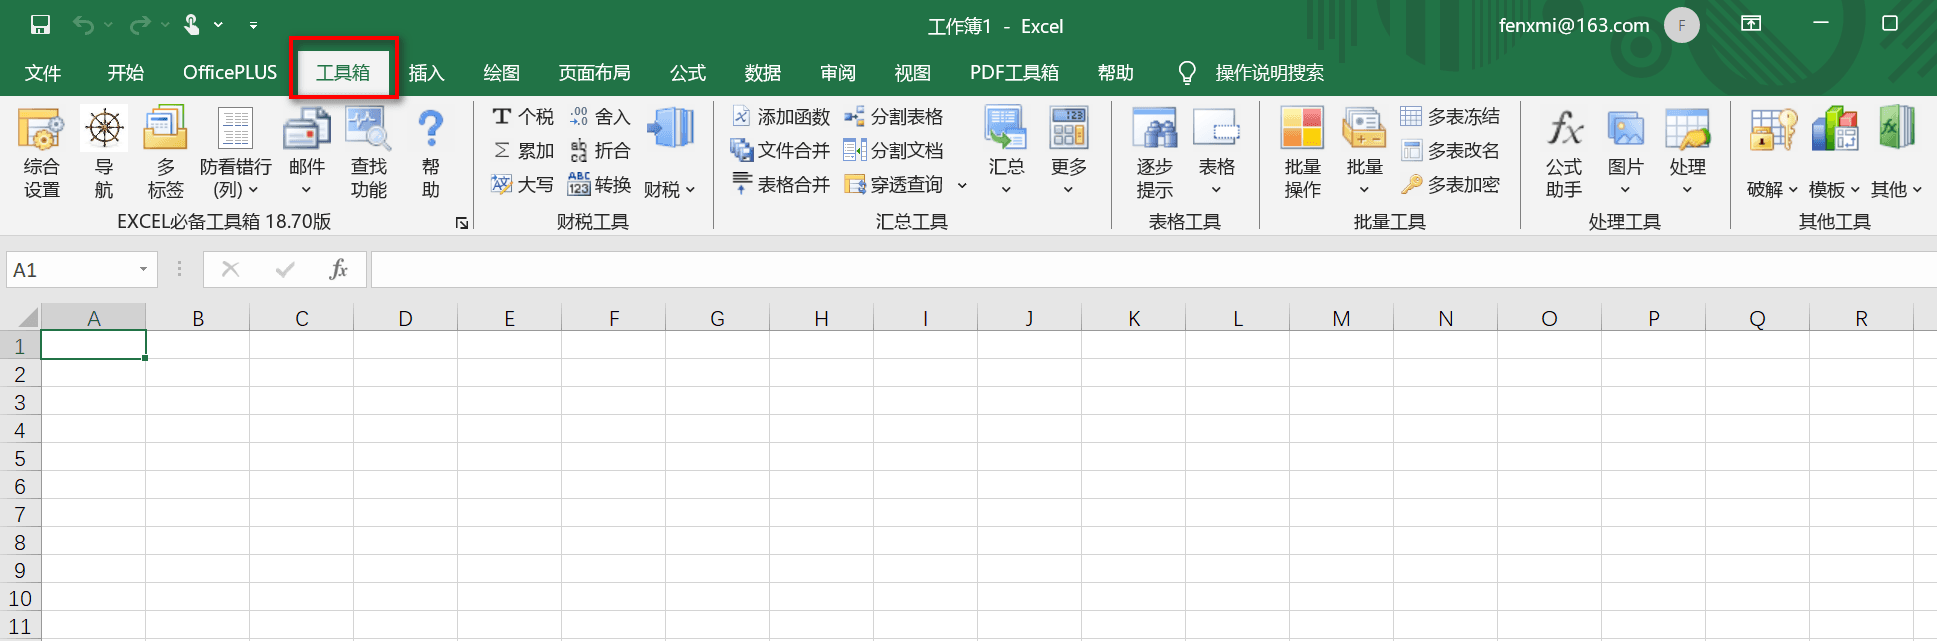Click the 添加函数 button

[x=781, y=117]
